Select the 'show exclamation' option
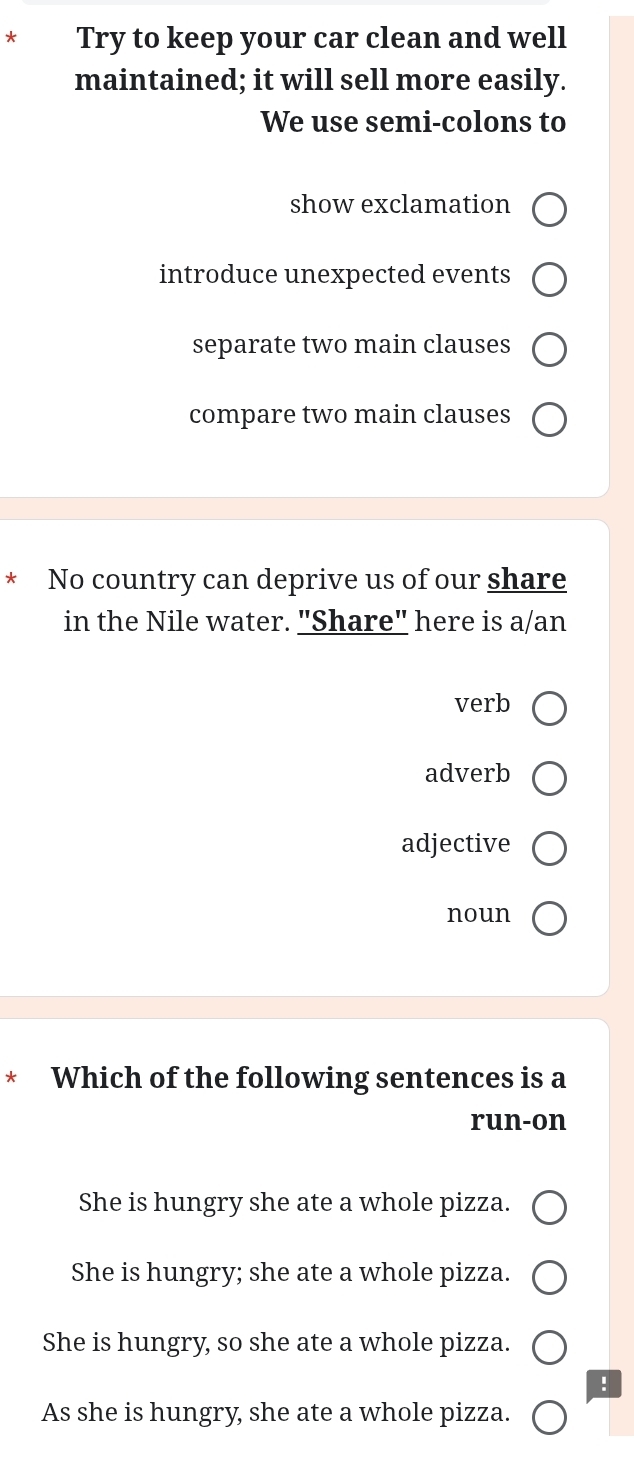This screenshot has height=1478, width=634. pos(548,210)
